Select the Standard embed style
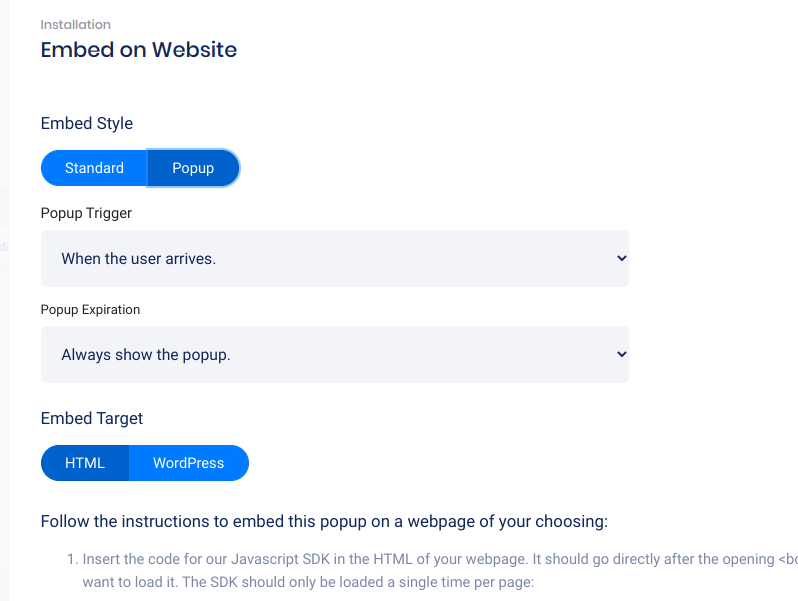Image resolution: width=798 pixels, height=601 pixels. [94, 168]
